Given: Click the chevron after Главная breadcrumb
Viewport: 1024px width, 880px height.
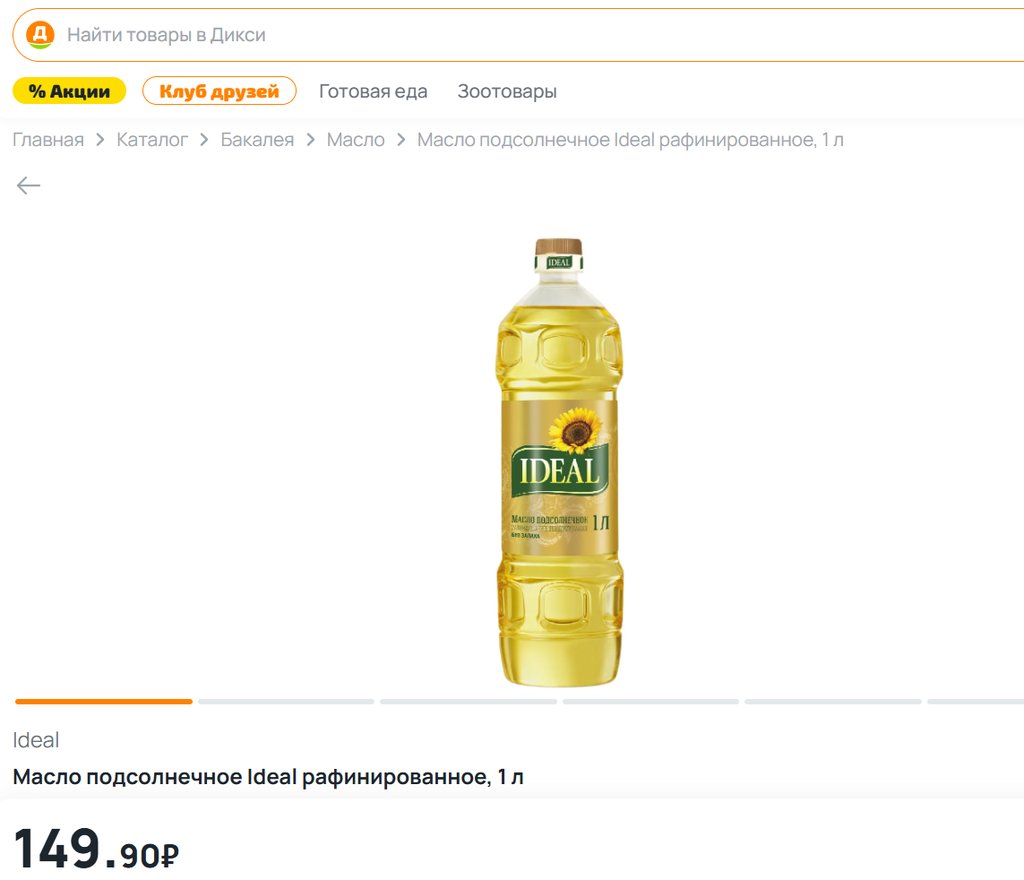Looking at the screenshot, I should tap(100, 140).
